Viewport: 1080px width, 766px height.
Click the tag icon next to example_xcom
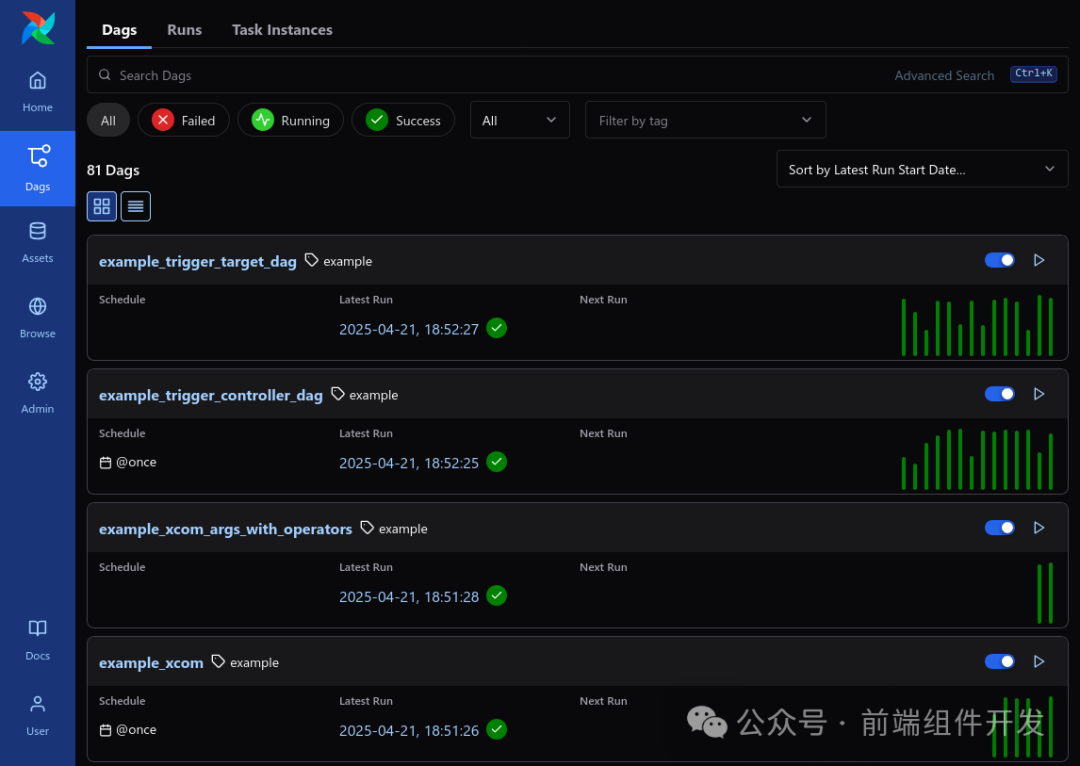tap(218, 661)
